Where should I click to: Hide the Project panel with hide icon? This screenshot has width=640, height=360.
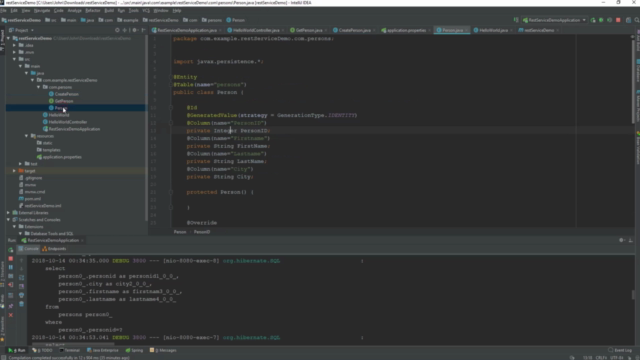(x=143, y=30)
